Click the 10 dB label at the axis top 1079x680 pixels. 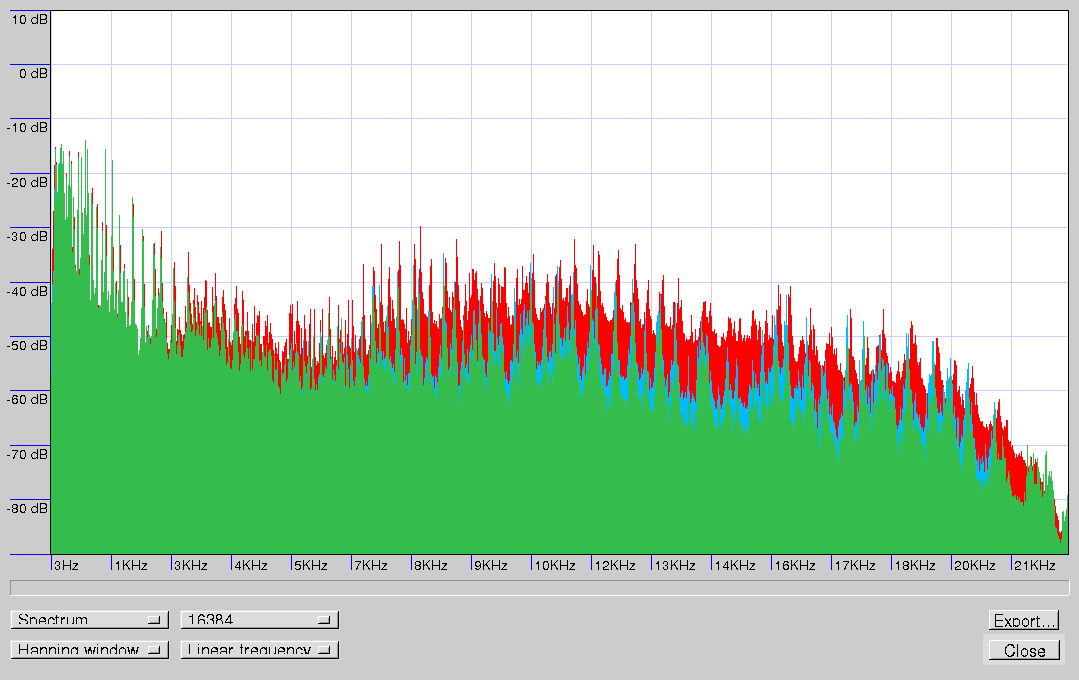[29, 19]
